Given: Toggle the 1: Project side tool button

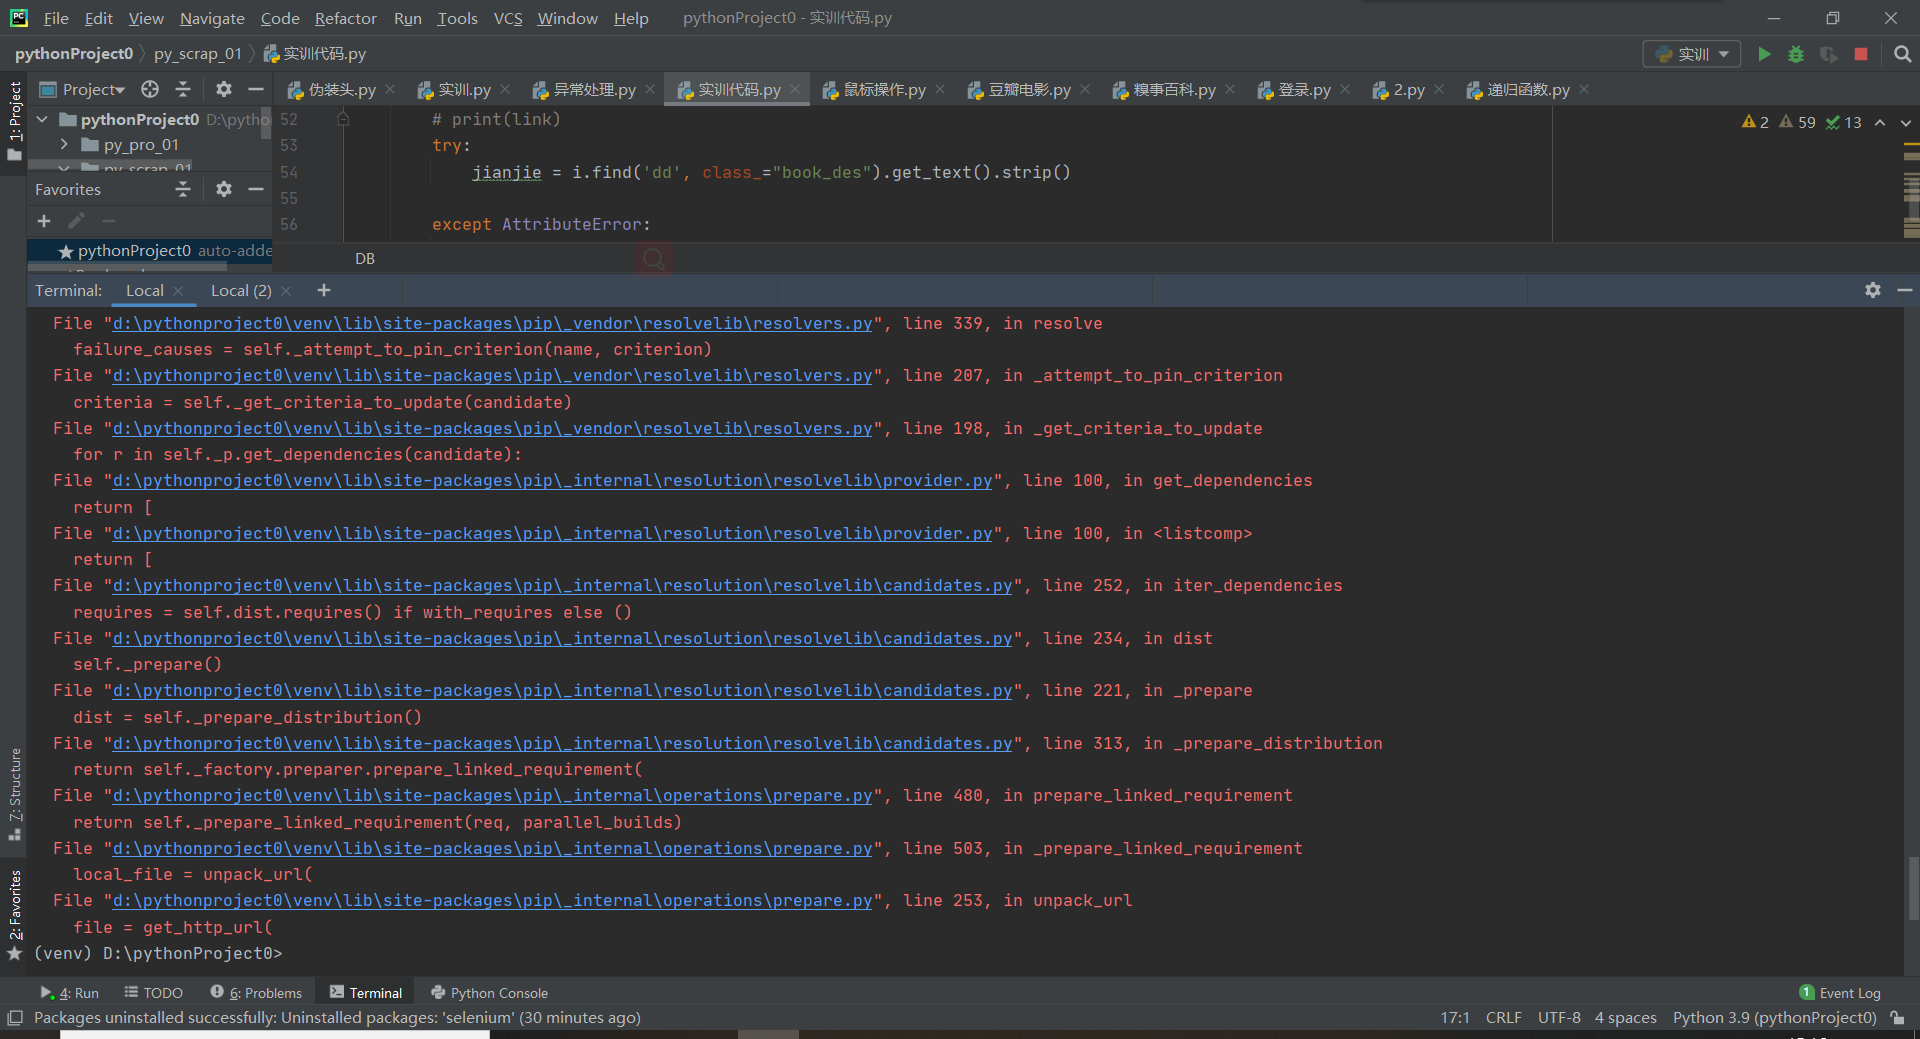Looking at the screenshot, I should (x=14, y=120).
